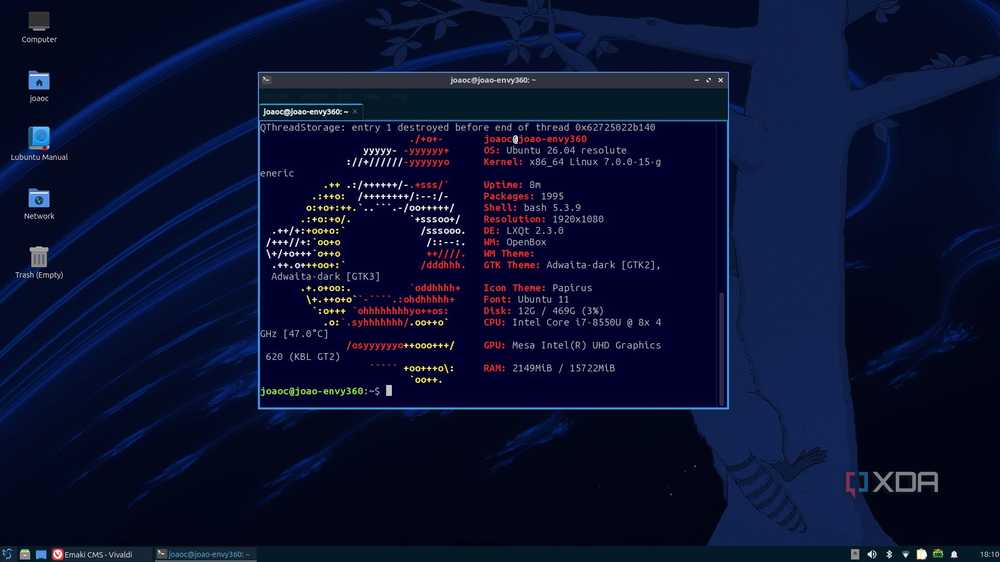The height and width of the screenshot is (562, 1000).
Task: Click the terminal prompt cursor line
Action: 326,391
